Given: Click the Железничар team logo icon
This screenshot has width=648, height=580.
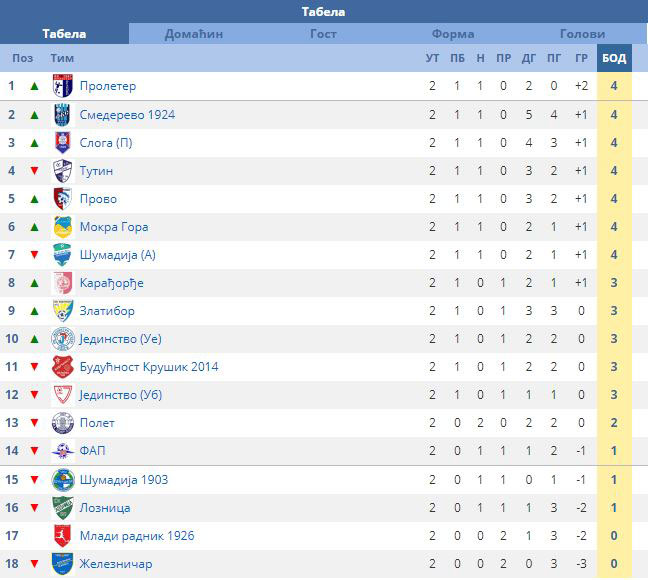Looking at the screenshot, I should [x=63, y=564].
